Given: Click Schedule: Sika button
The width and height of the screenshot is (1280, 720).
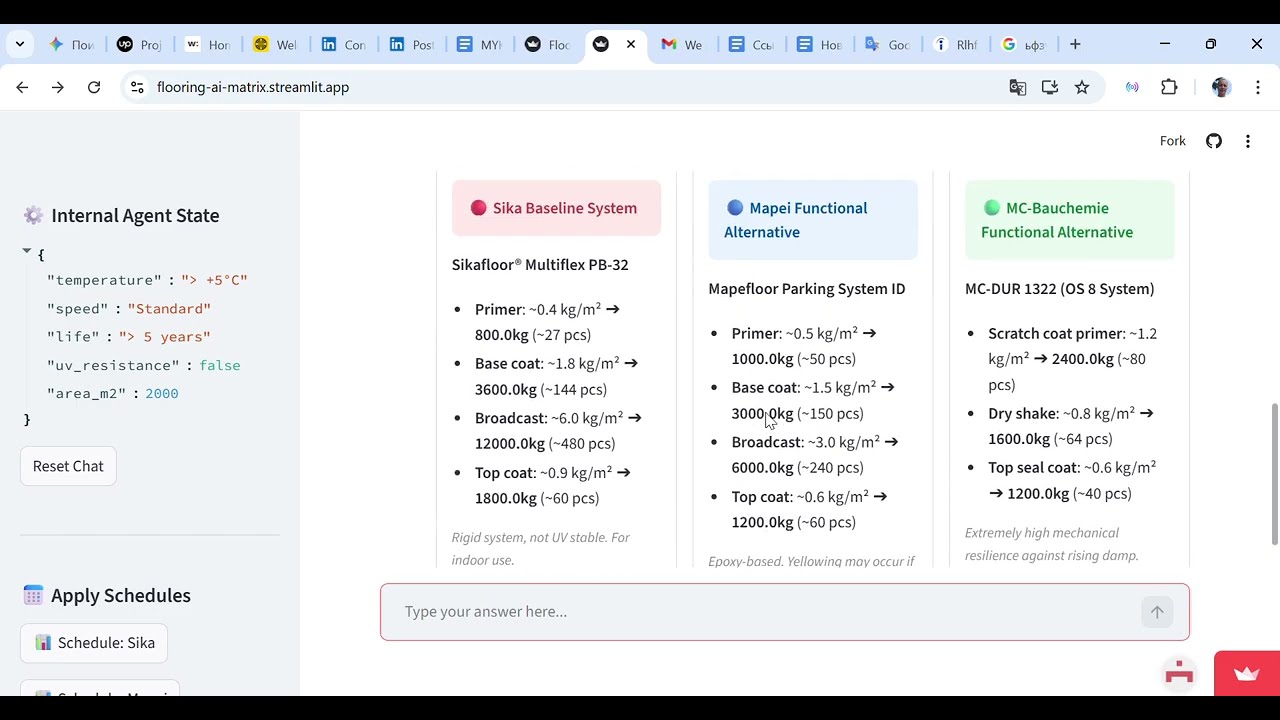Looking at the screenshot, I should [x=94, y=643].
